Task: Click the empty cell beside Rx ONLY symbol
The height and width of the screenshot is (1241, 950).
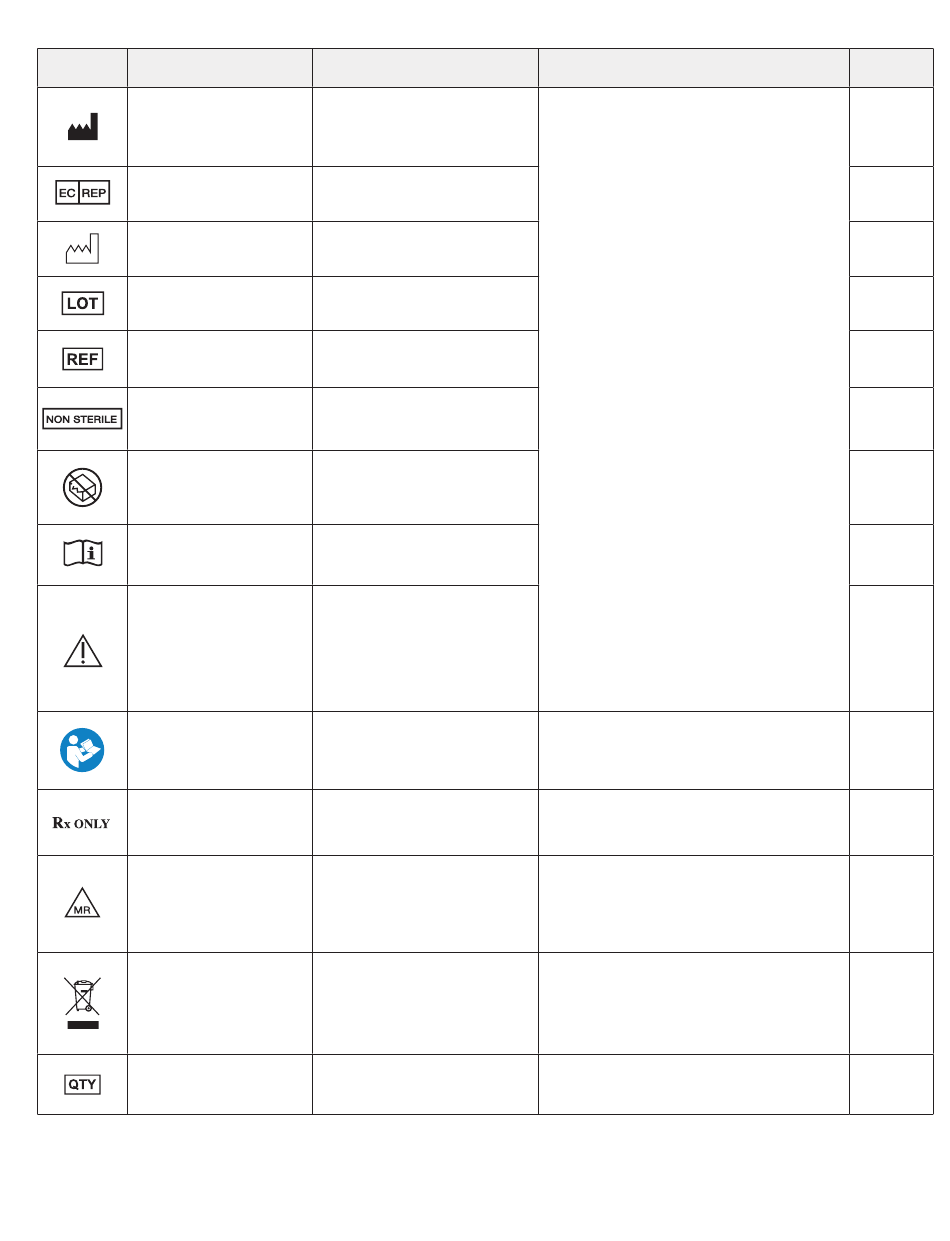Action: (220, 823)
